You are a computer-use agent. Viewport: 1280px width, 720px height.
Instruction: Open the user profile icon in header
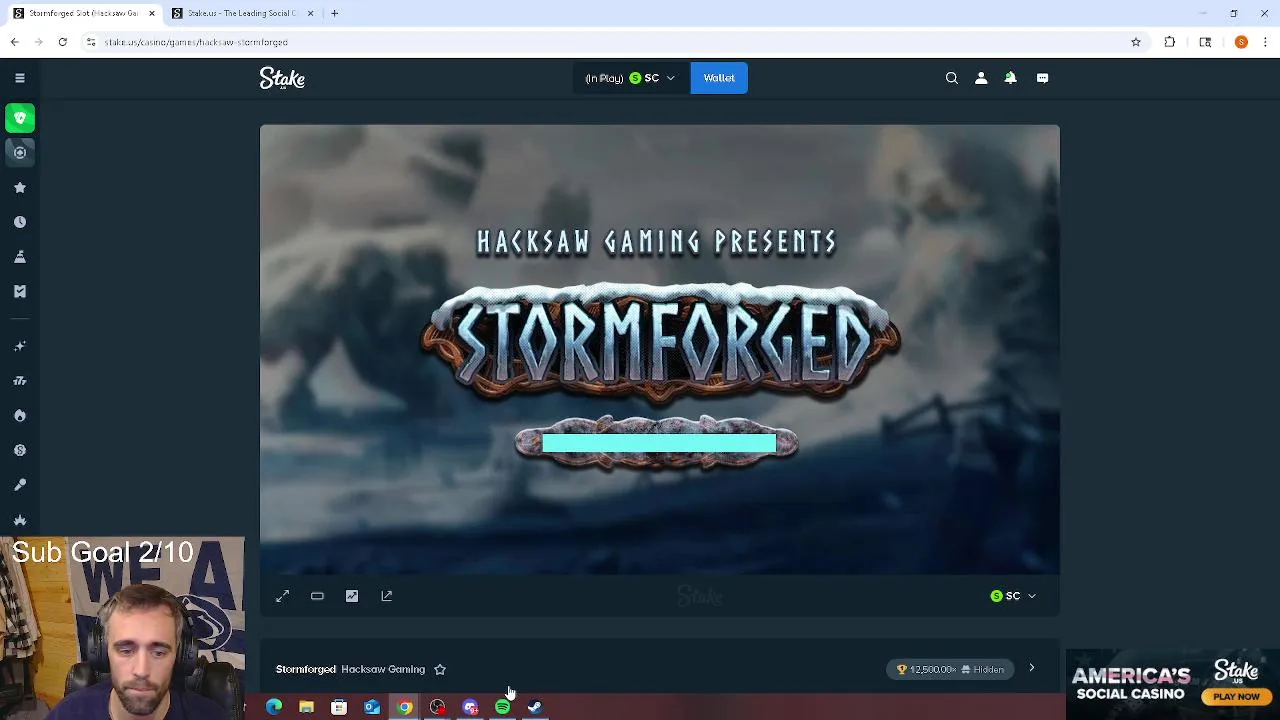click(x=981, y=78)
